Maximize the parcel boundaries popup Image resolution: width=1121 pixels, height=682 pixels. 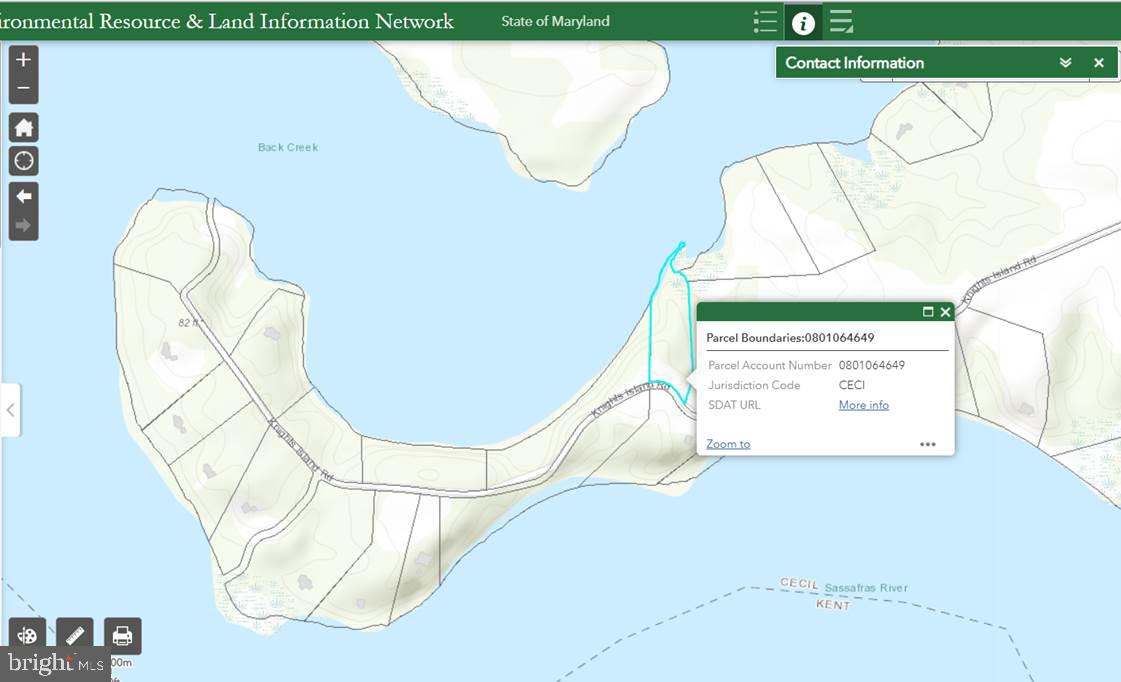[928, 312]
